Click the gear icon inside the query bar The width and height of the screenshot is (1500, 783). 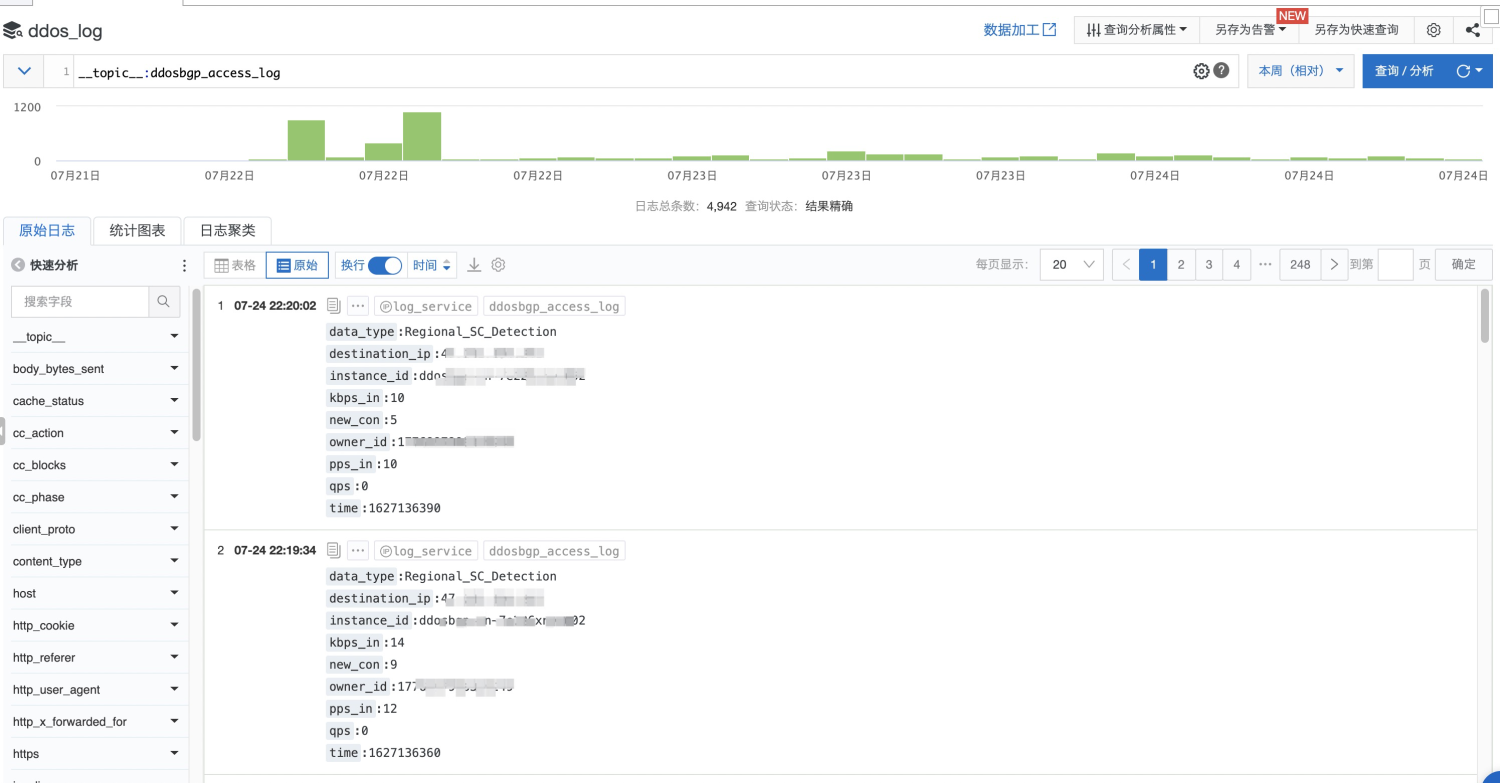click(1201, 71)
